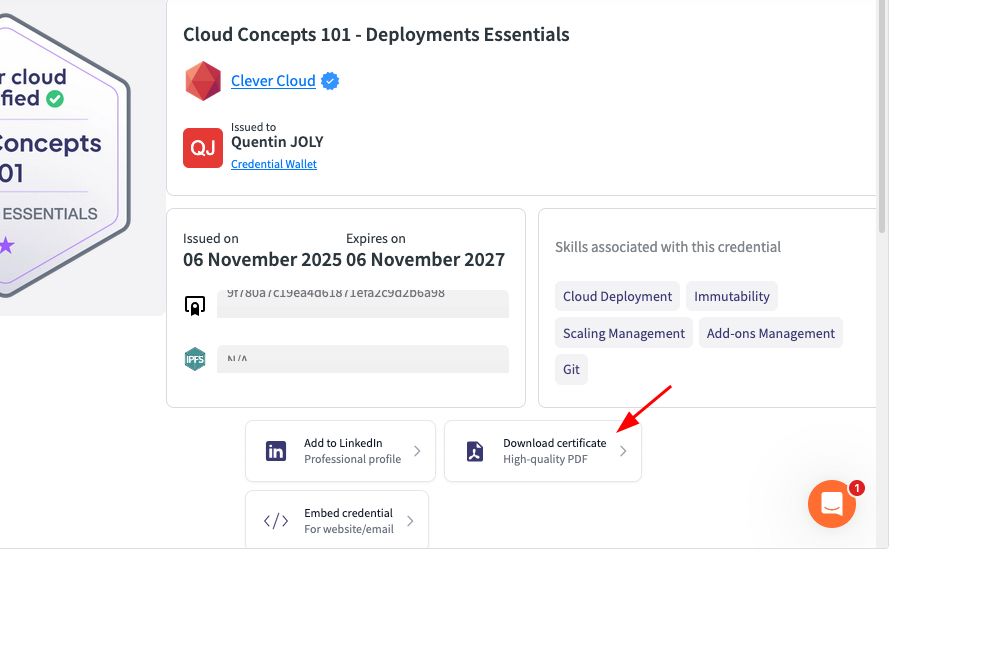This screenshot has height=663, width=988.
Task: Expand the Embed credential chevron
Action: click(410, 521)
